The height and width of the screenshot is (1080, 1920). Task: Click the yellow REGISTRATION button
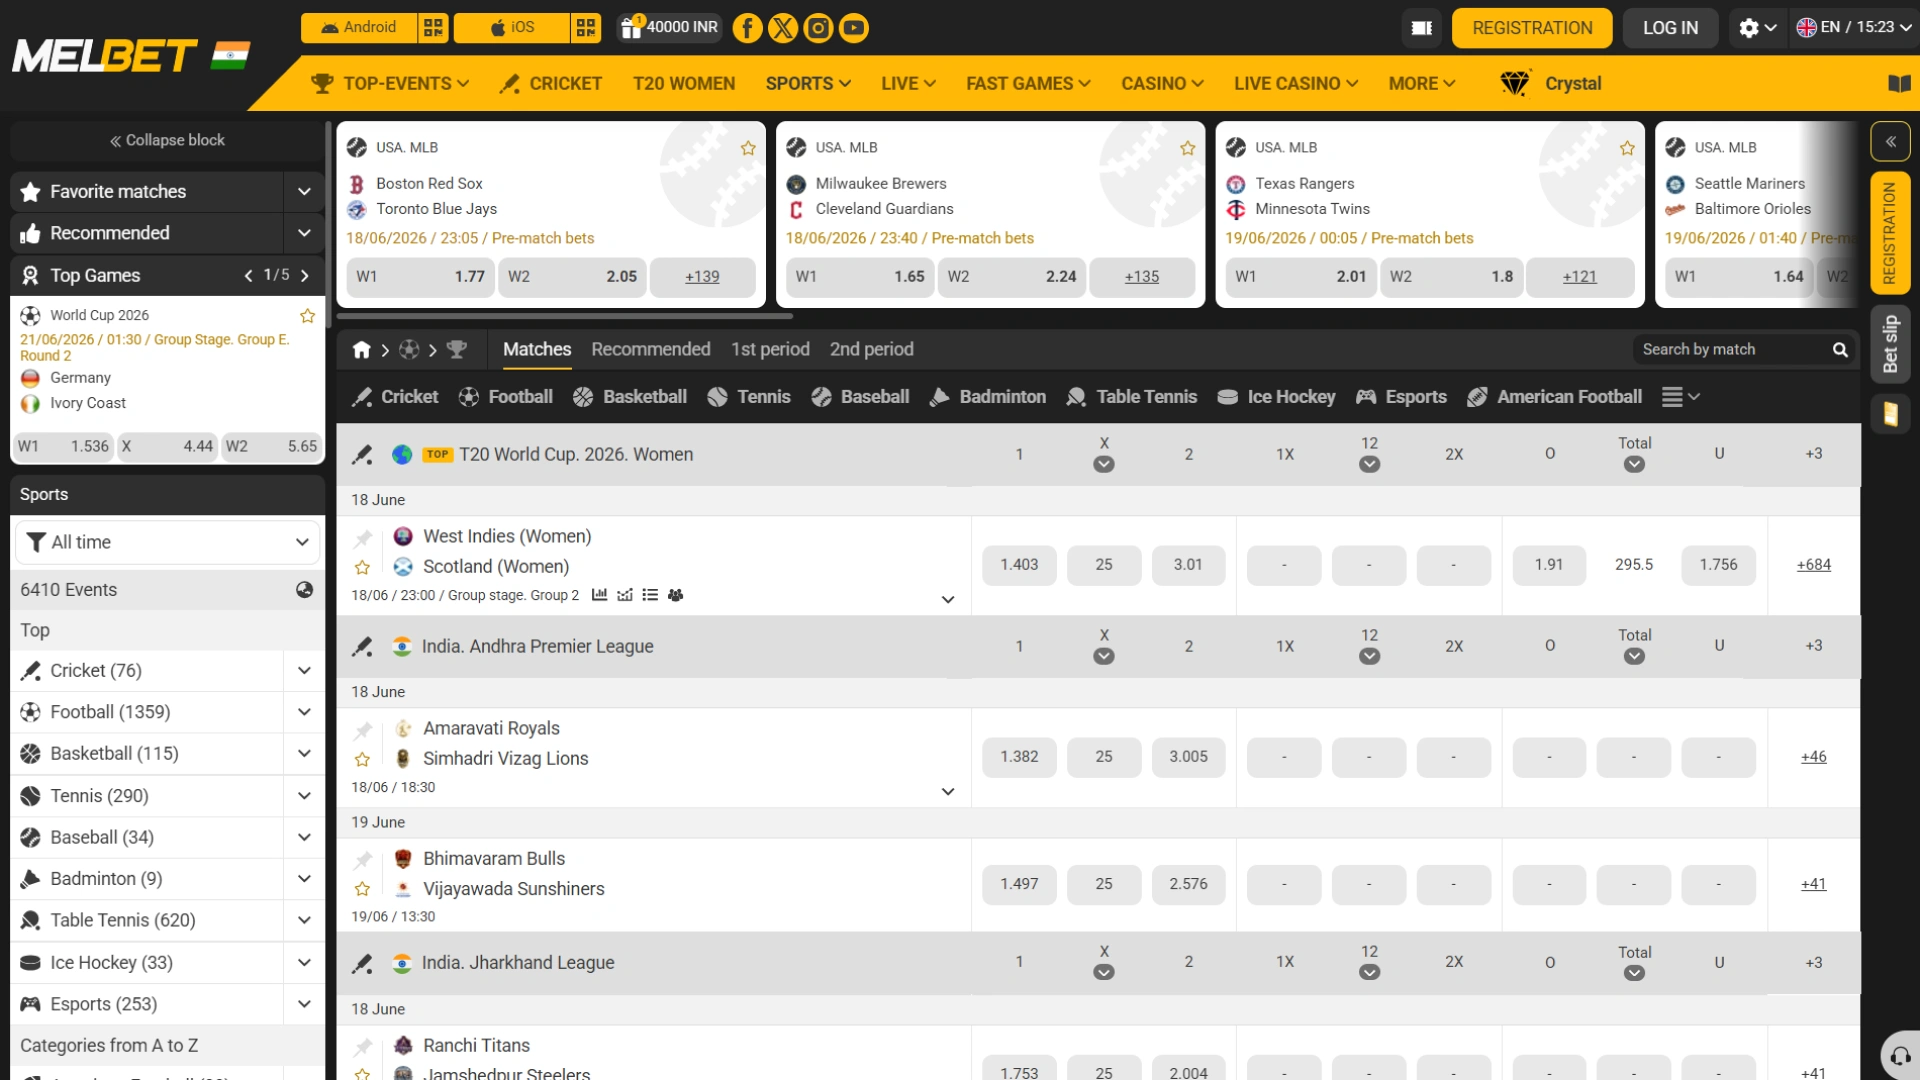point(1532,28)
